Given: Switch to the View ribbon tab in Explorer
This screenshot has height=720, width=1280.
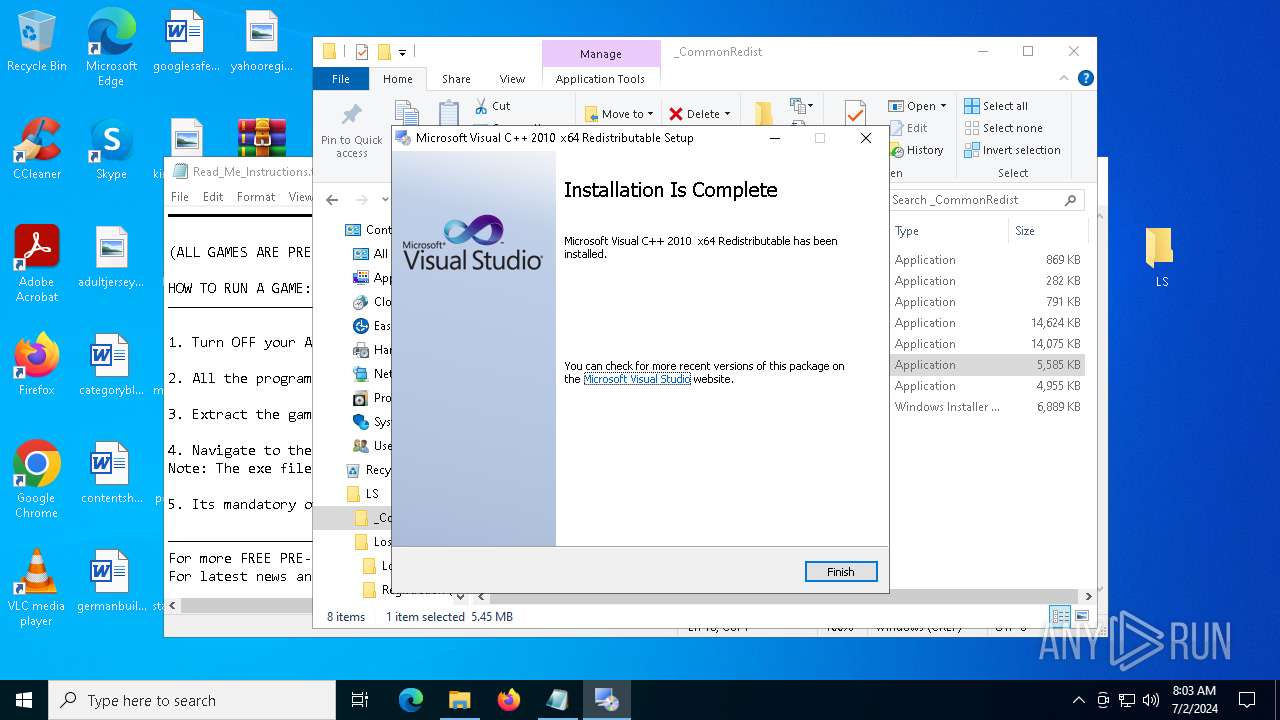Looking at the screenshot, I should click(x=512, y=79).
